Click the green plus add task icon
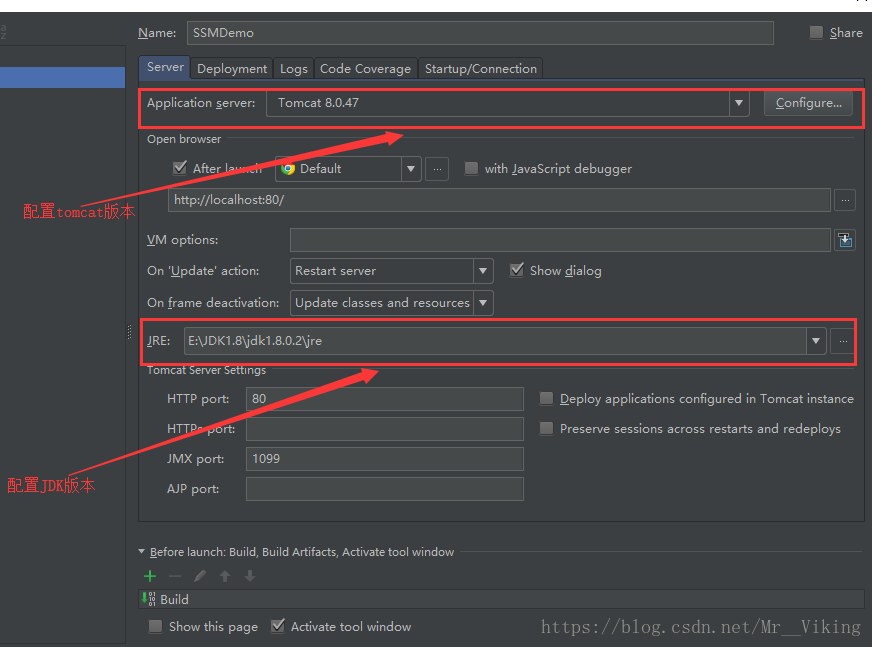 150,576
